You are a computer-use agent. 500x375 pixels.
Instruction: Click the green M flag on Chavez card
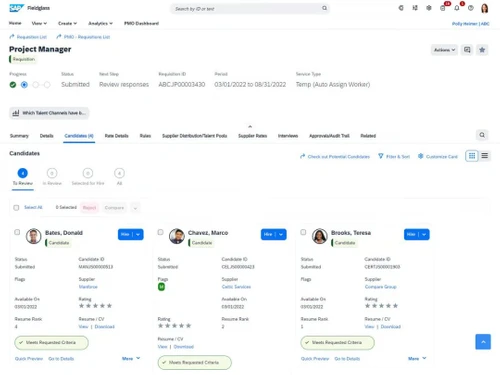tap(161, 287)
